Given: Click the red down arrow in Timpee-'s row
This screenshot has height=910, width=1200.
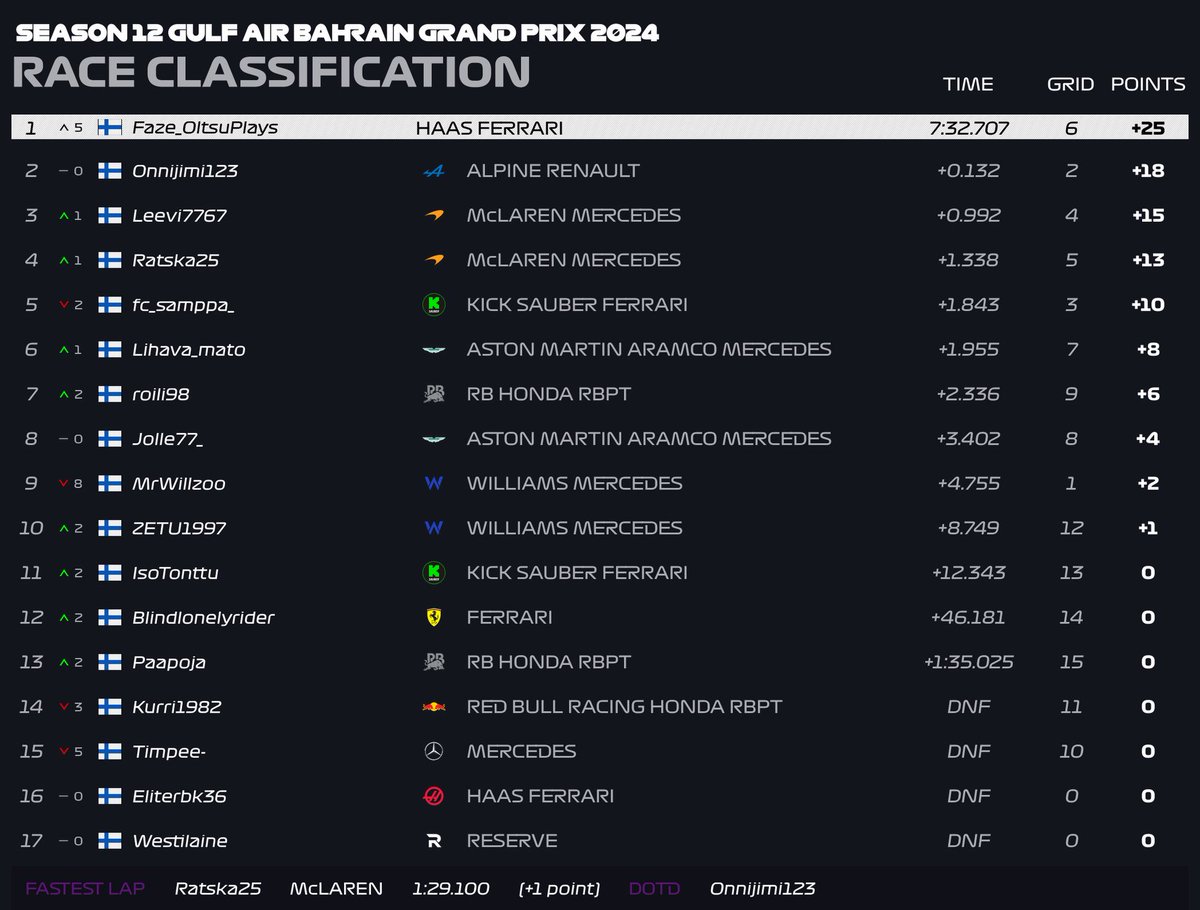Looking at the screenshot, I should pyautogui.click(x=64, y=752).
